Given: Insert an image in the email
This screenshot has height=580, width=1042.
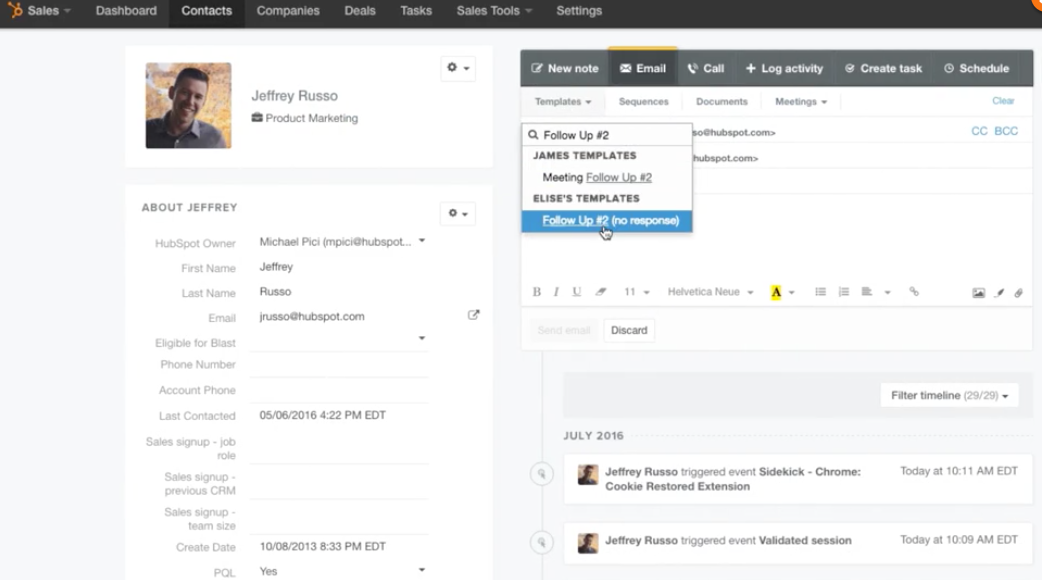Looking at the screenshot, I should [x=978, y=292].
